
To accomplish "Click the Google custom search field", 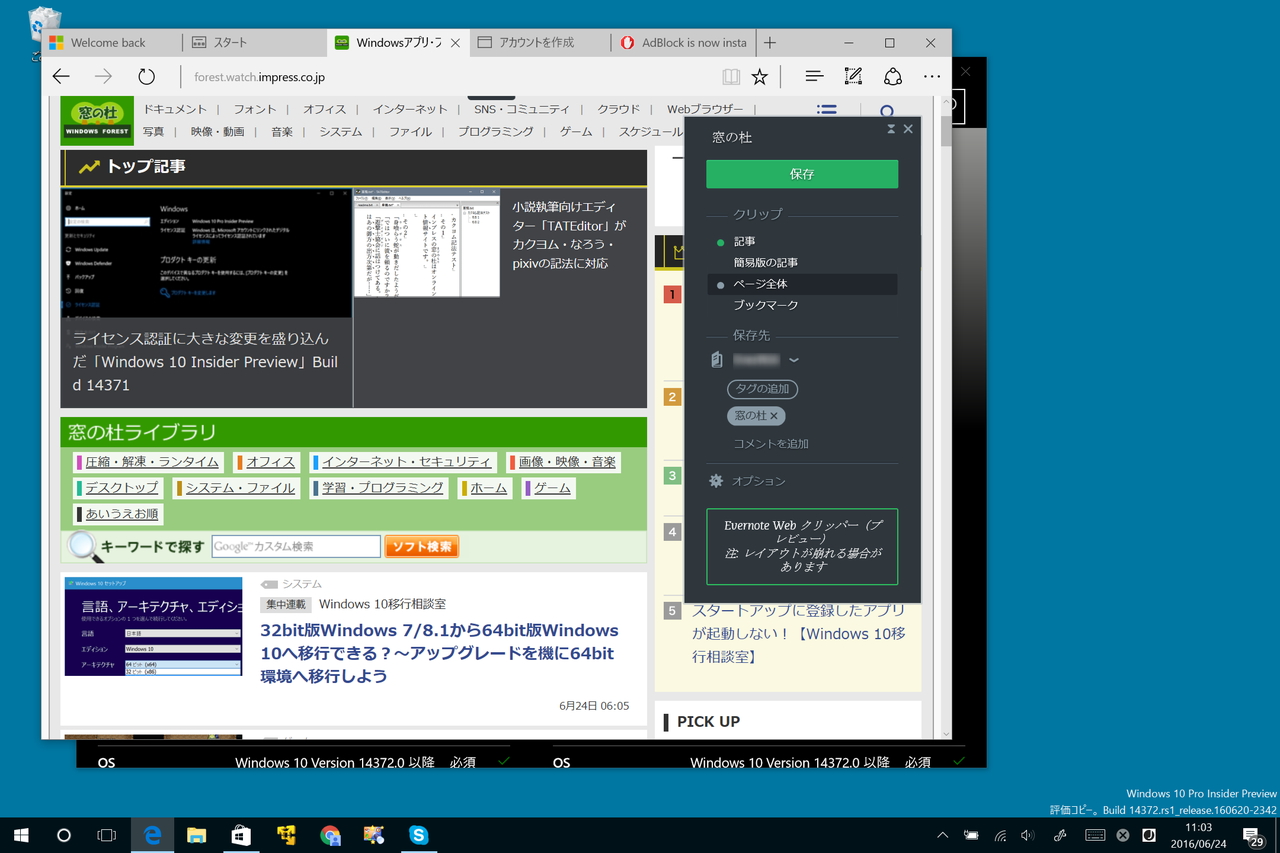I will pyautogui.click(x=296, y=547).
